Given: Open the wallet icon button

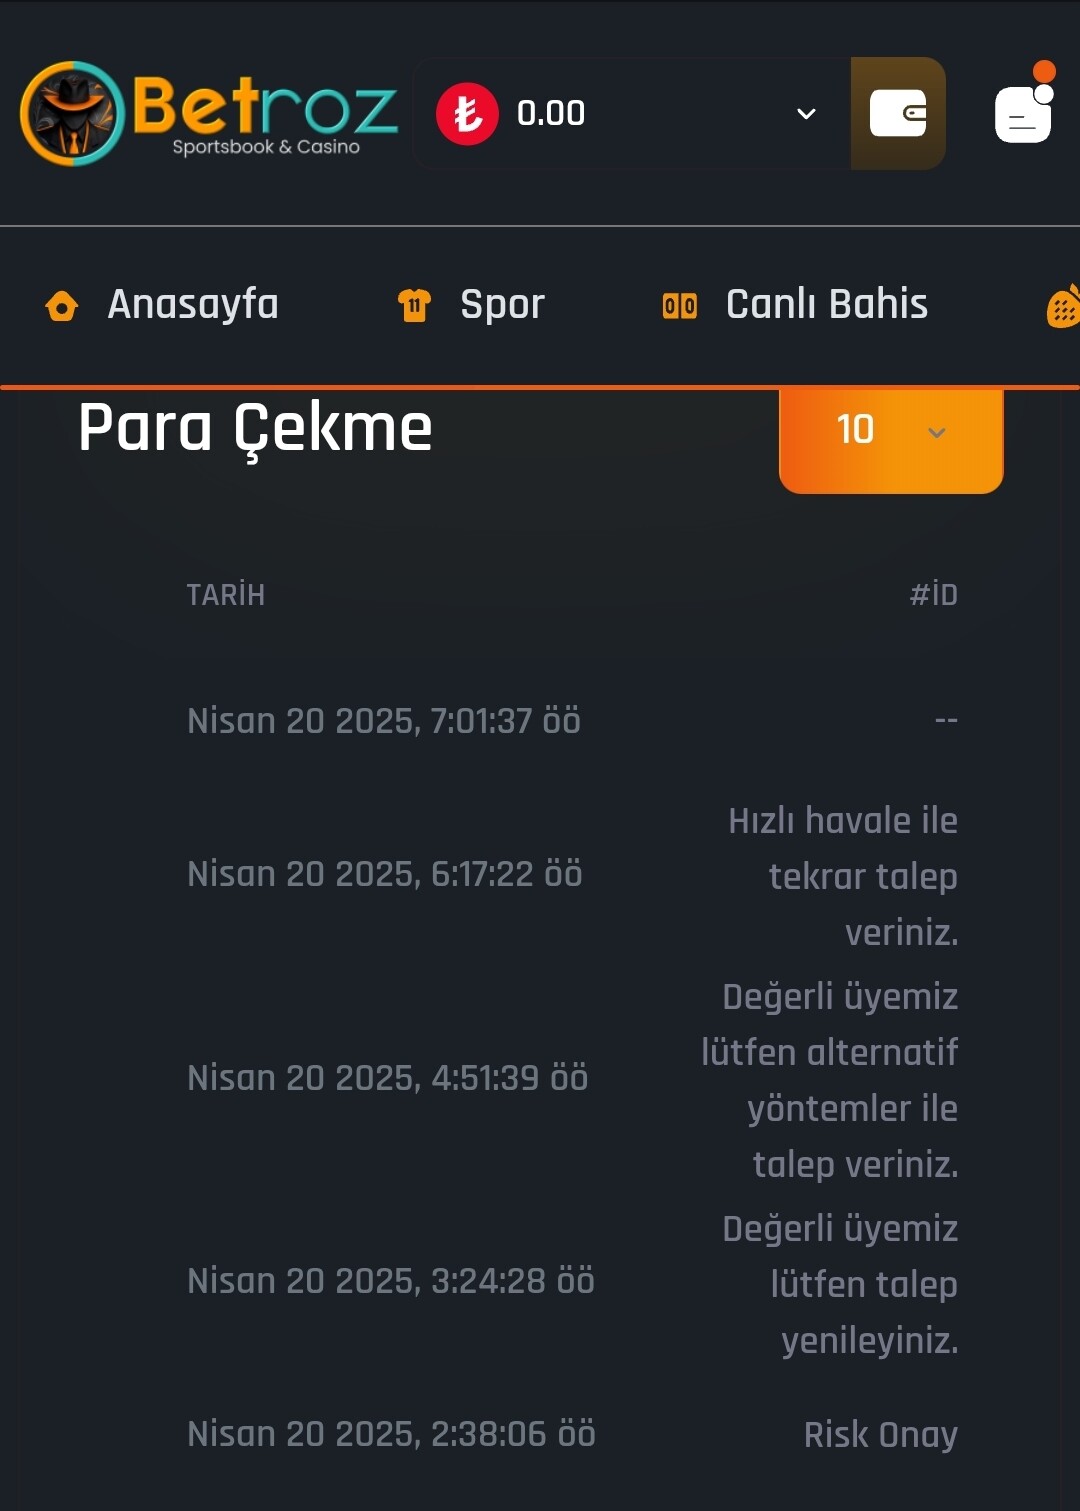Looking at the screenshot, I should [x=898, y=113].
